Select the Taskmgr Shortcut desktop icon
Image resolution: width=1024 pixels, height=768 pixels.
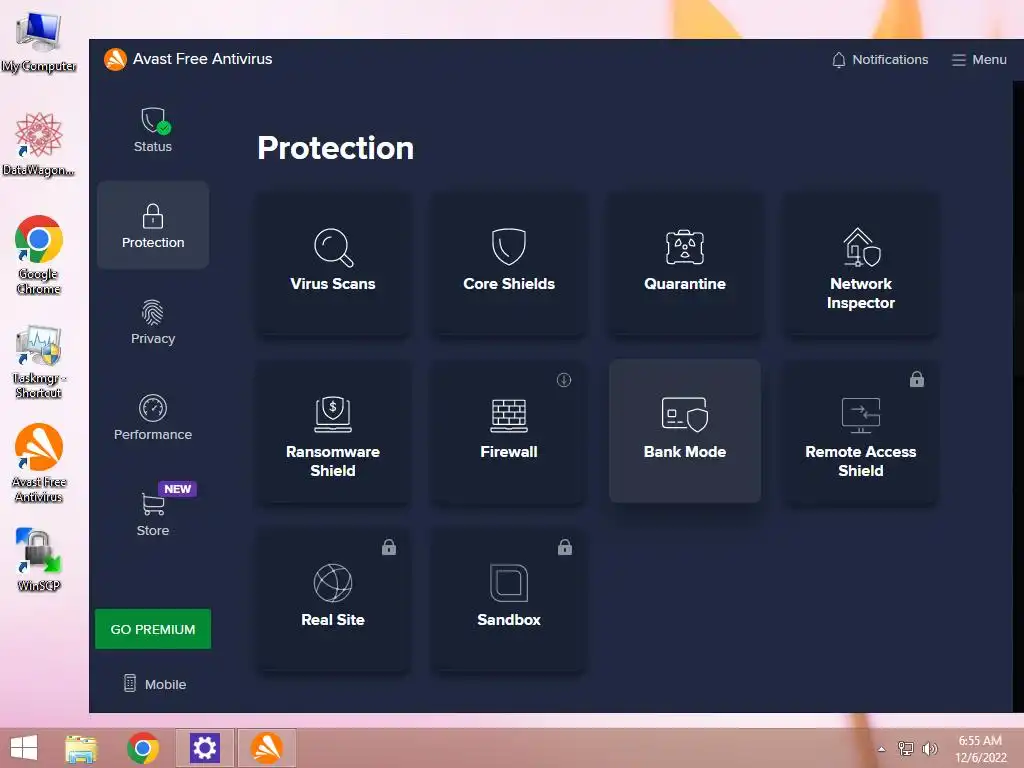39,362
